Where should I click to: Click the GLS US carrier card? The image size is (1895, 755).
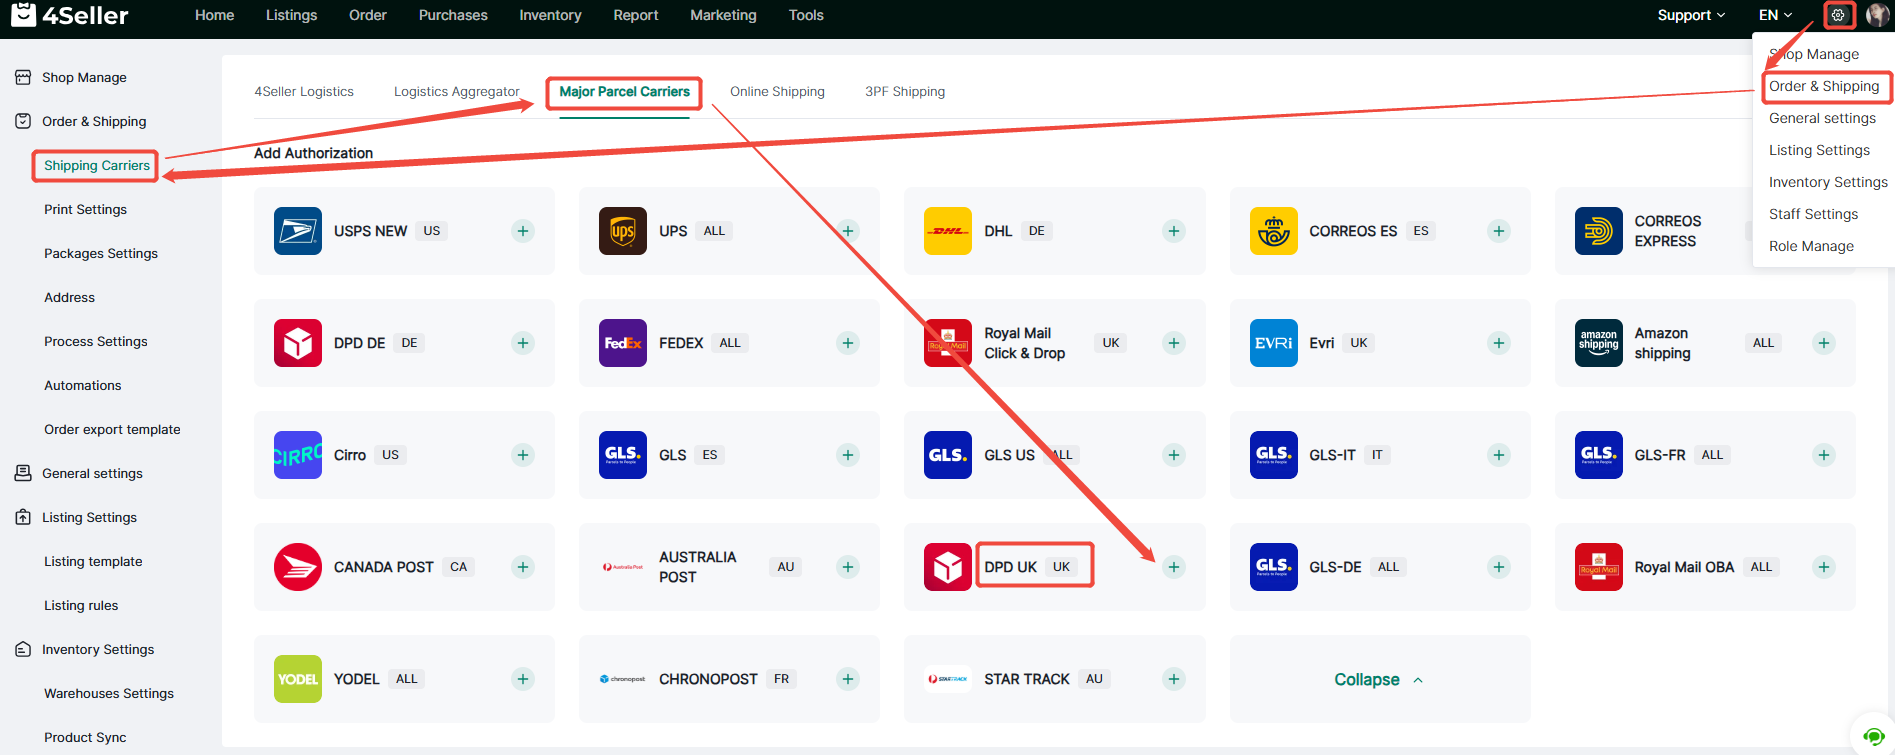(1054, 455)
